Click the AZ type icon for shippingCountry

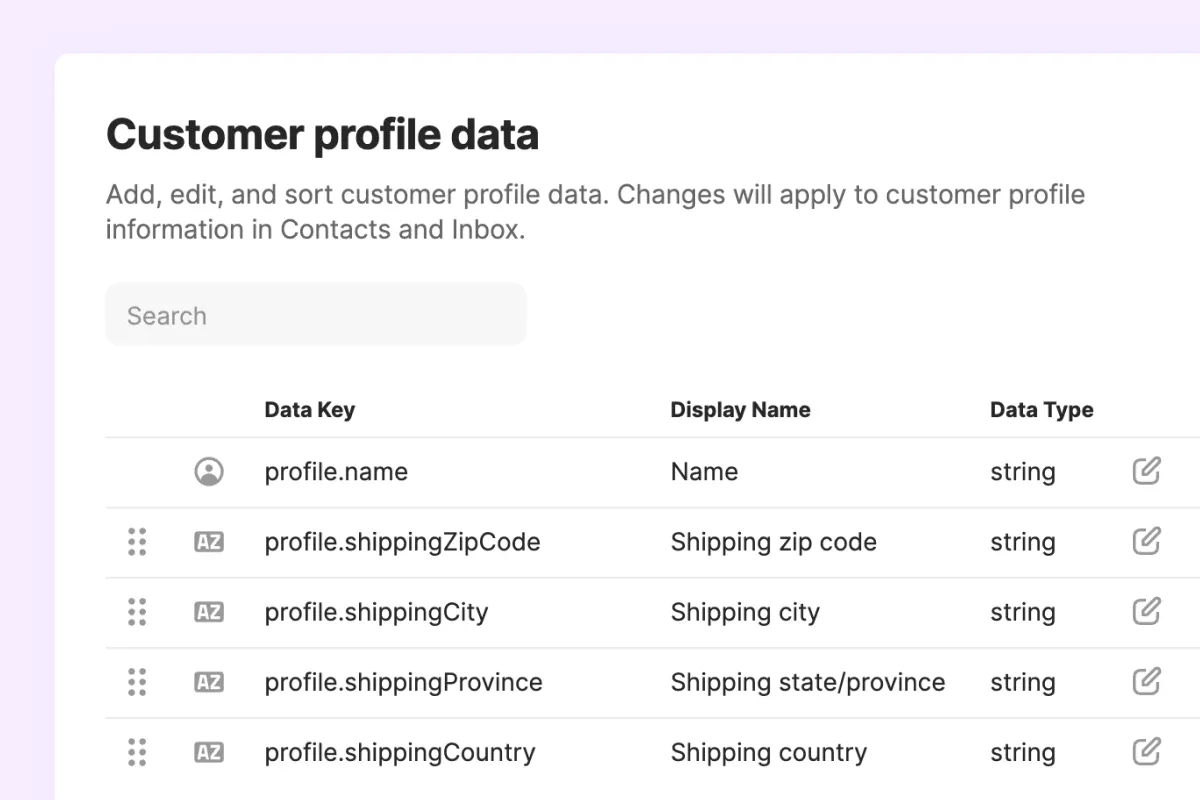click(x=209, y=752)
